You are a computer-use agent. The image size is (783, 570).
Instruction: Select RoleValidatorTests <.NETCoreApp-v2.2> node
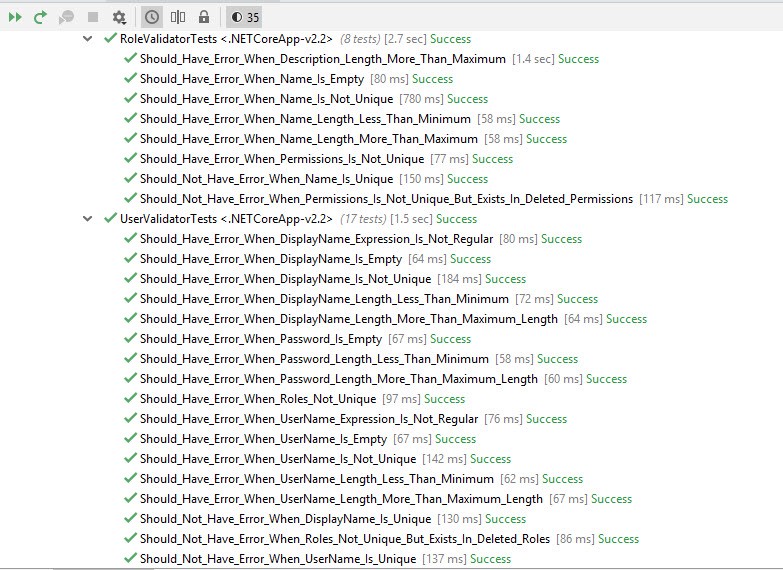(x=226, y=39)
